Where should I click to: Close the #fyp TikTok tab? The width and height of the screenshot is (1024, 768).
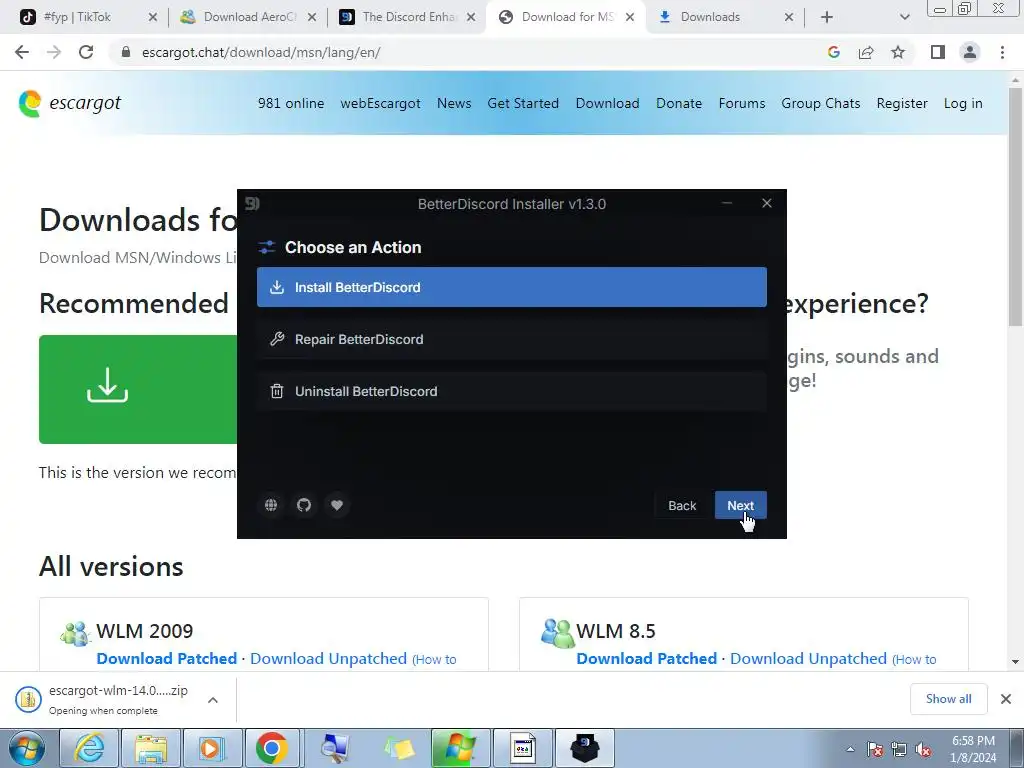click(153, 18)
